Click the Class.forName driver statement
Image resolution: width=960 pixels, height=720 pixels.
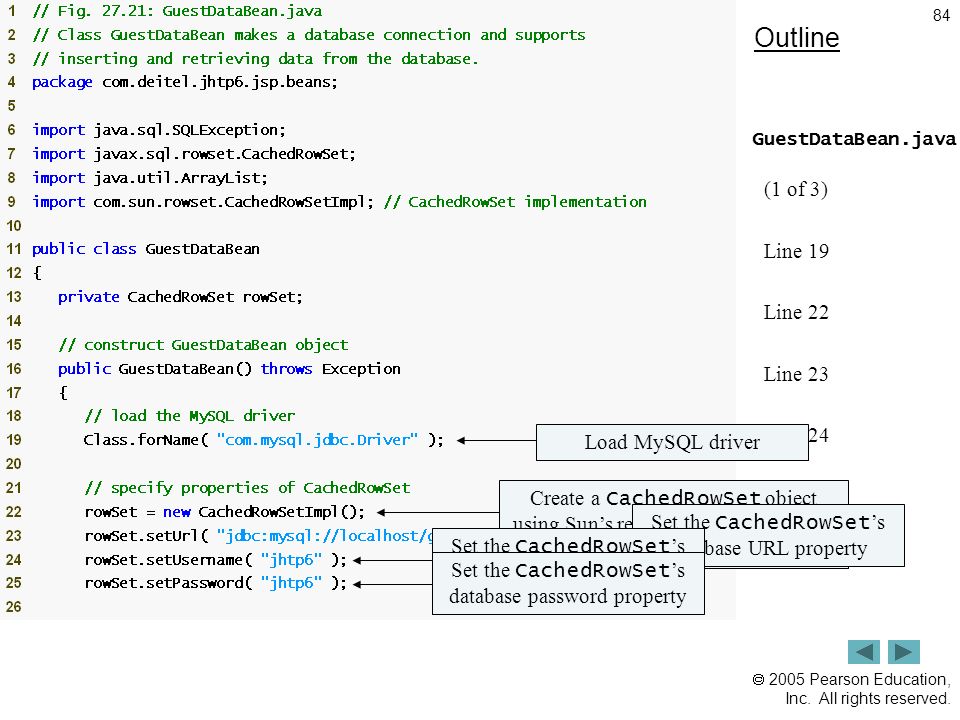[x=263, y=440]
